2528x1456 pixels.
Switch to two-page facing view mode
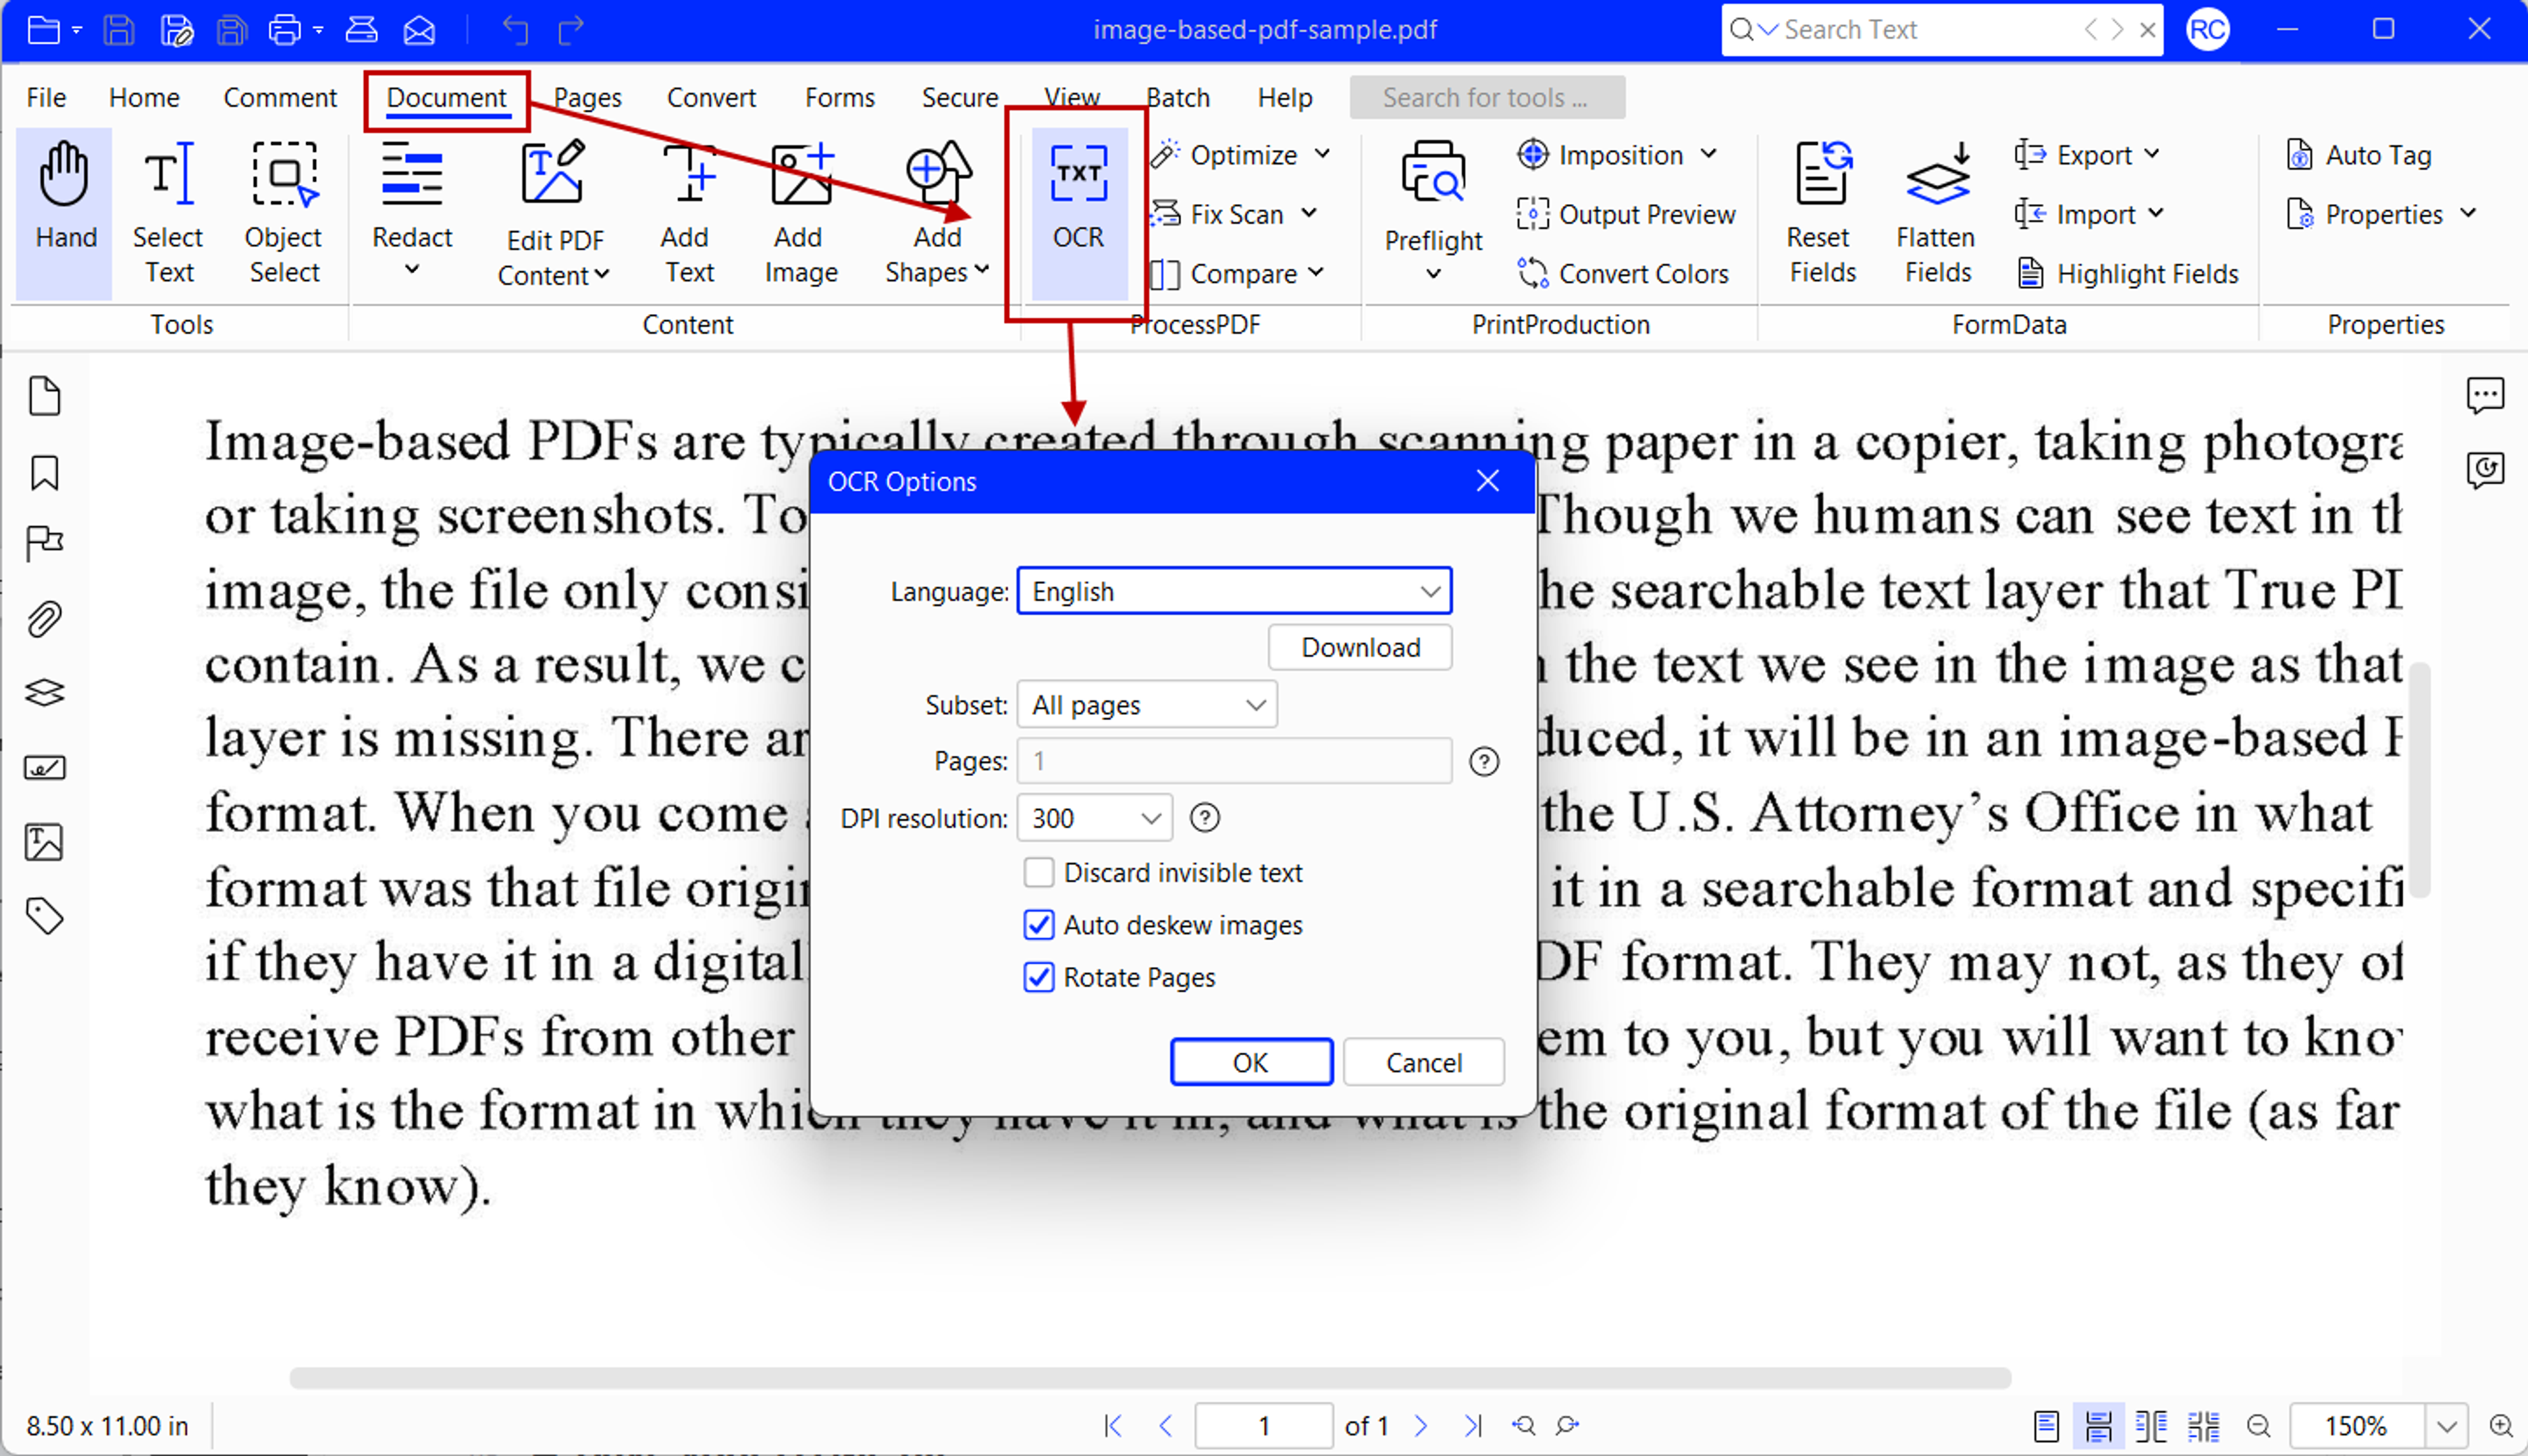coord(2150,1426)
